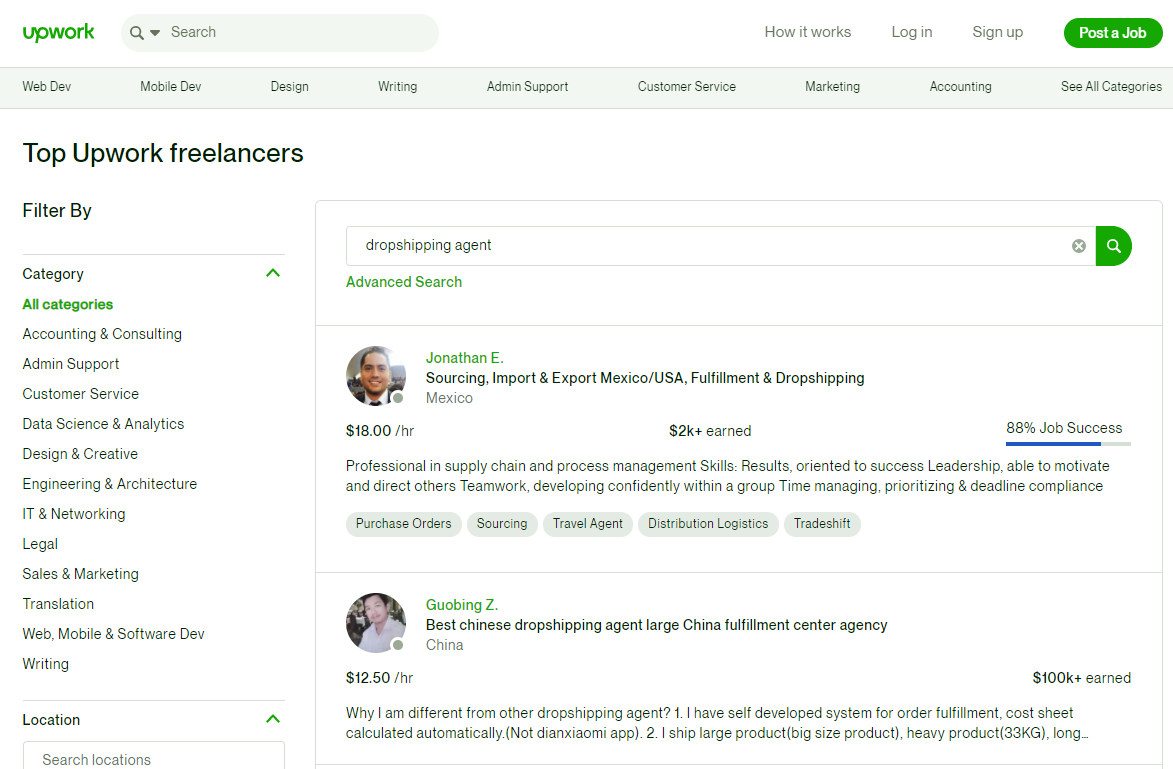Open Guobing Z. profile name link

pyautogui.click(x=461, y=605)
